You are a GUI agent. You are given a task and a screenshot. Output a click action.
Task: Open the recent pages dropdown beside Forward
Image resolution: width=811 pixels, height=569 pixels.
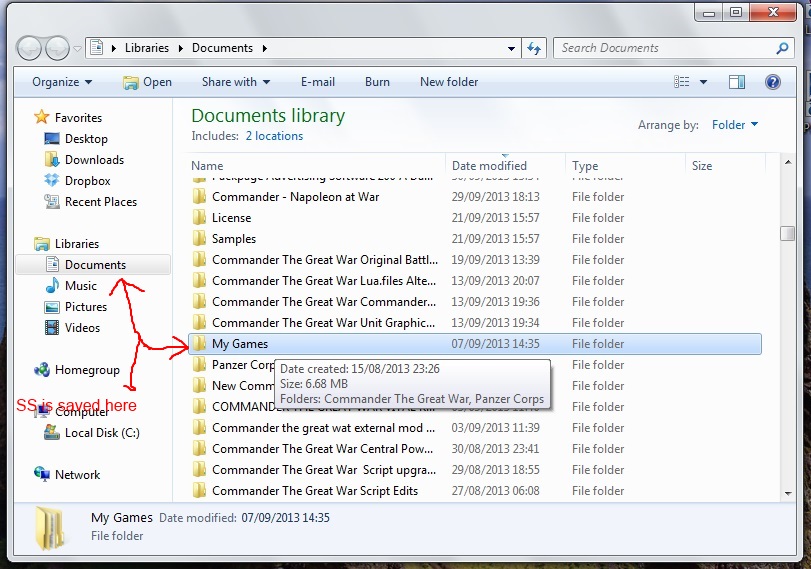(77, 49)
